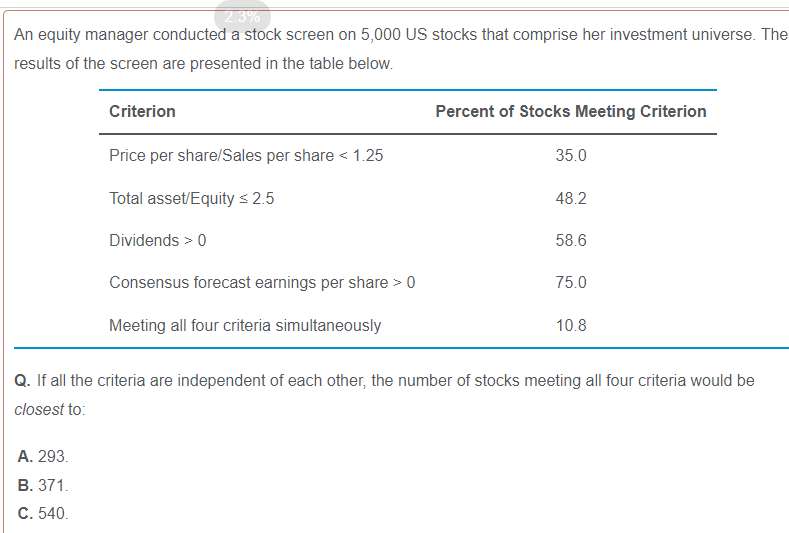Image resolution: width=789 pixels, height=533 pixels.
Task: Click the 48.2 percent value
Action: [571, 198]
